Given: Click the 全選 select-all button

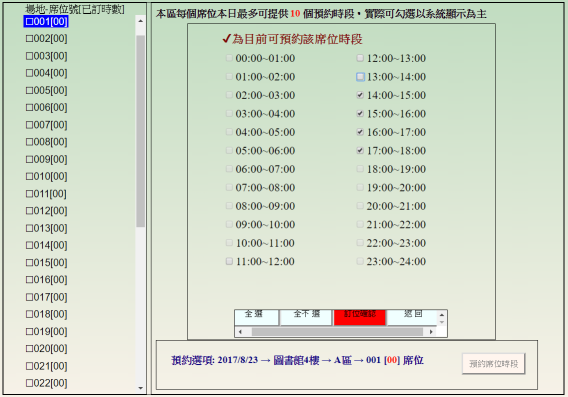Looking at the screenshot, I should (x=256, y=317).
